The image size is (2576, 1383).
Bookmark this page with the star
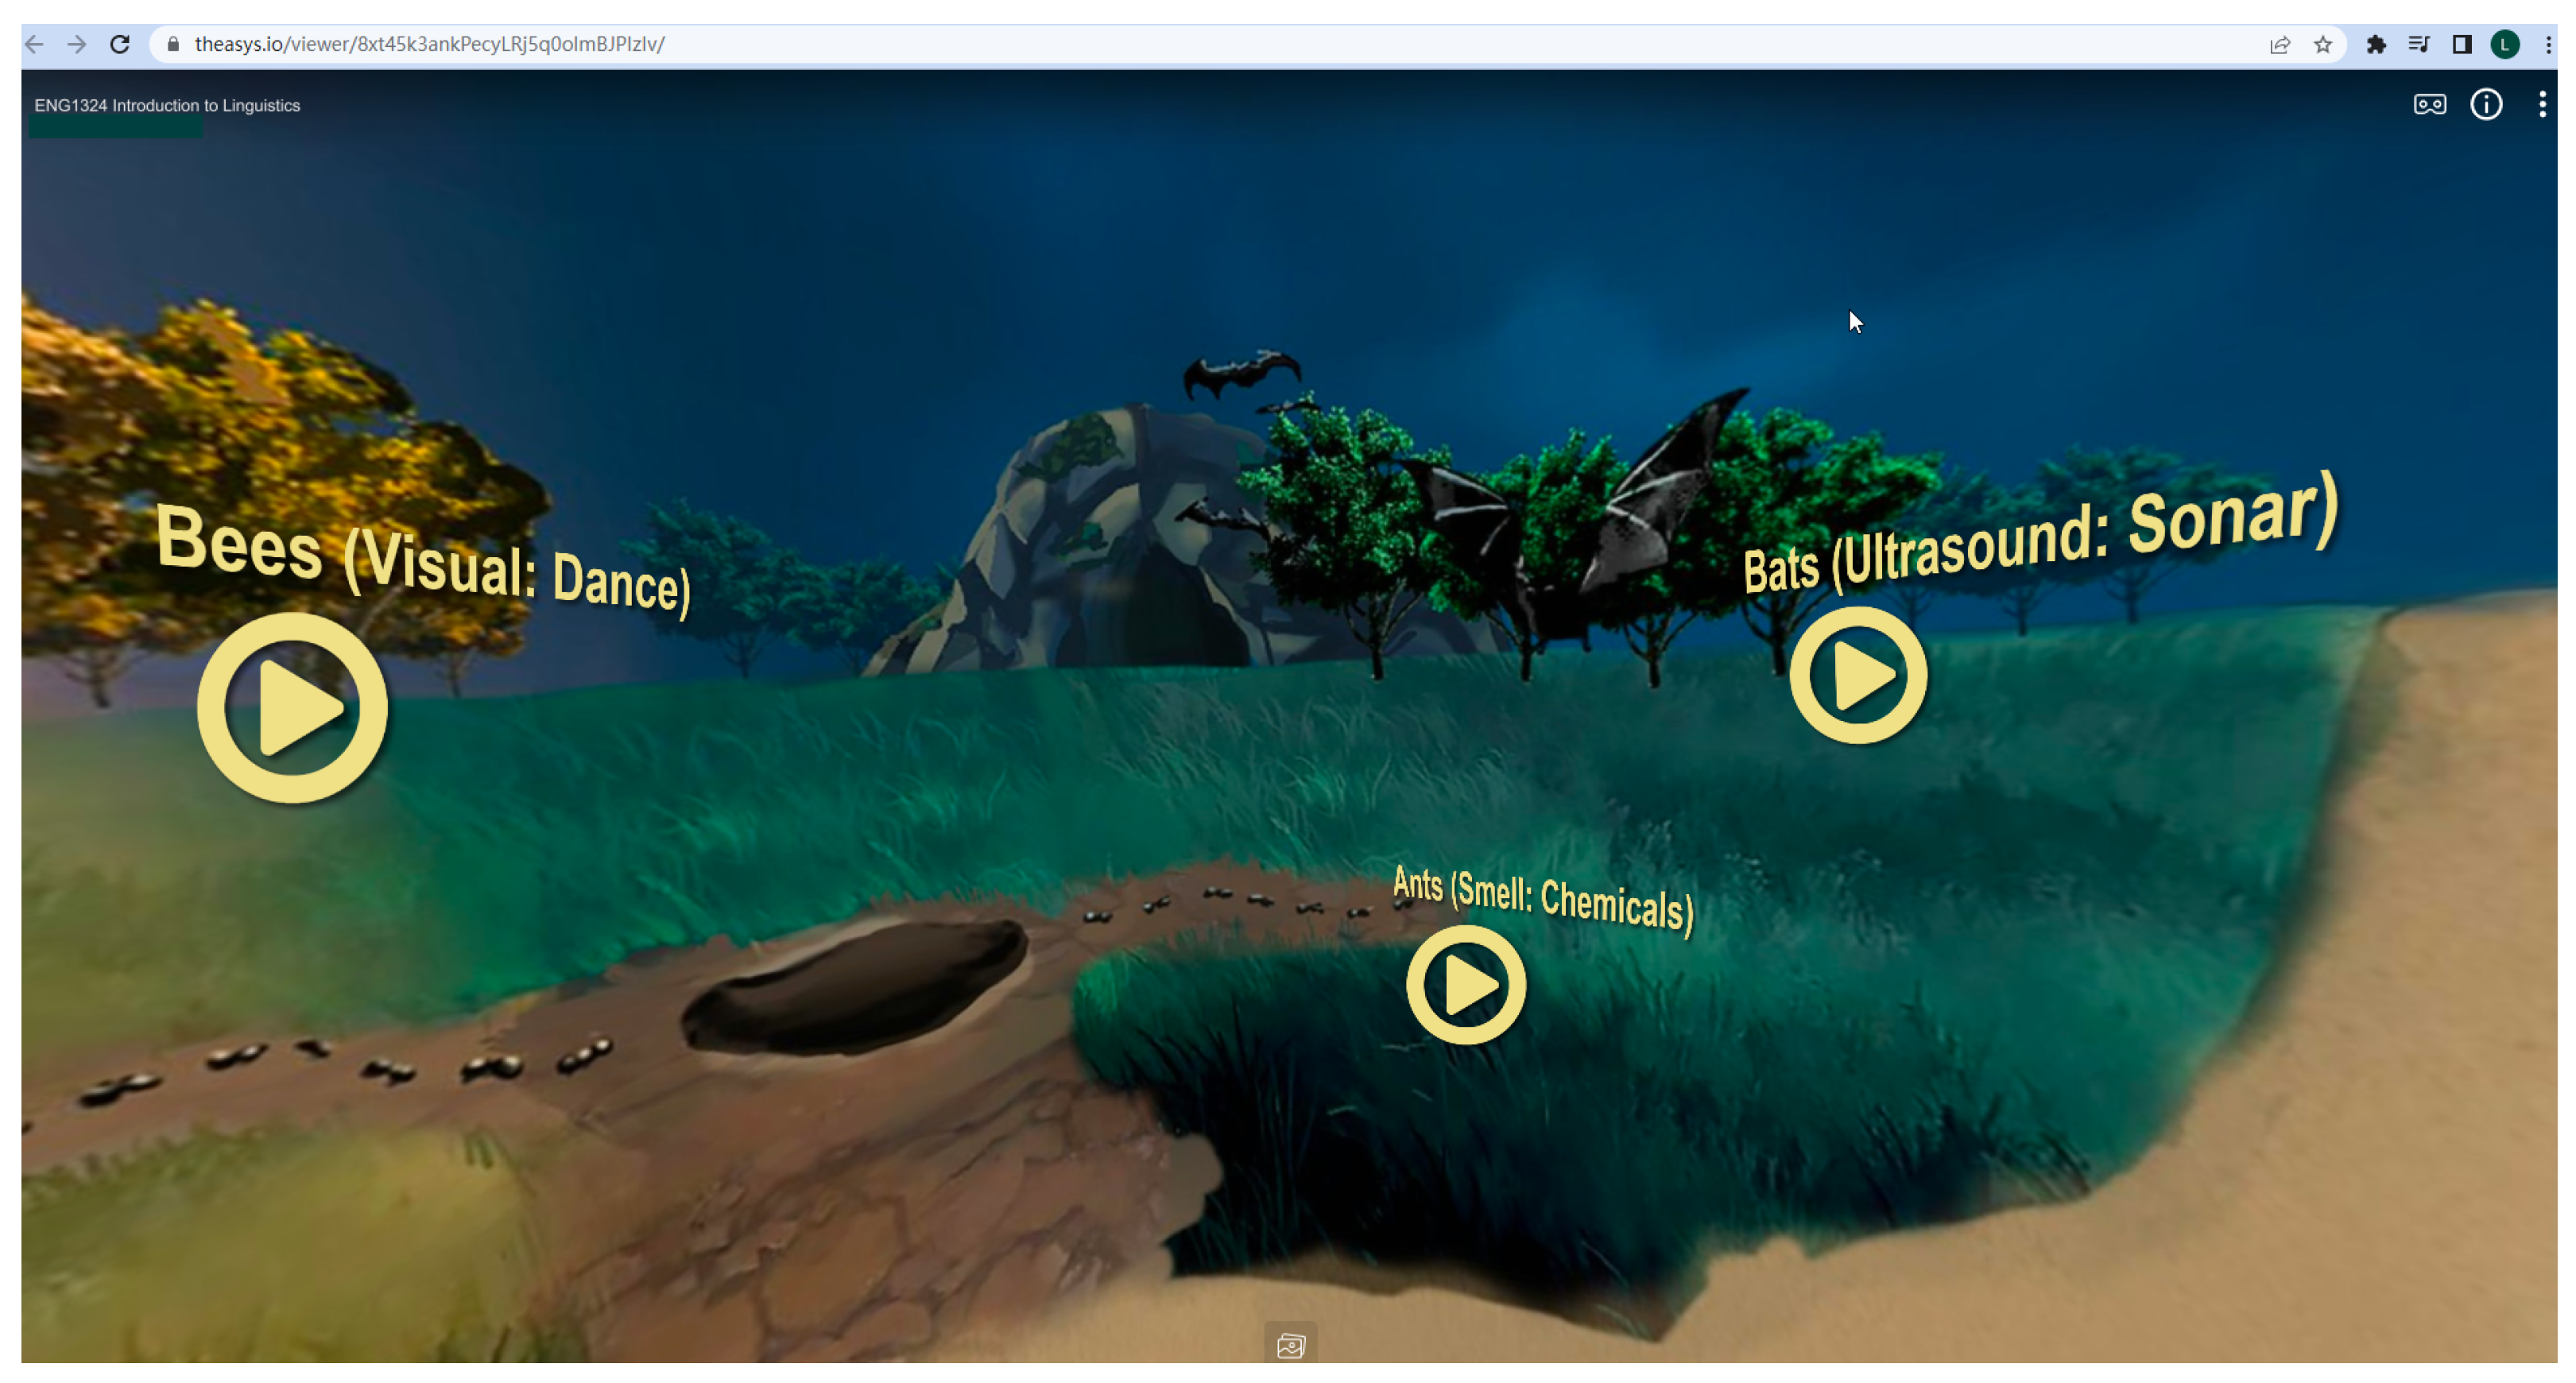click(2323, 44)
